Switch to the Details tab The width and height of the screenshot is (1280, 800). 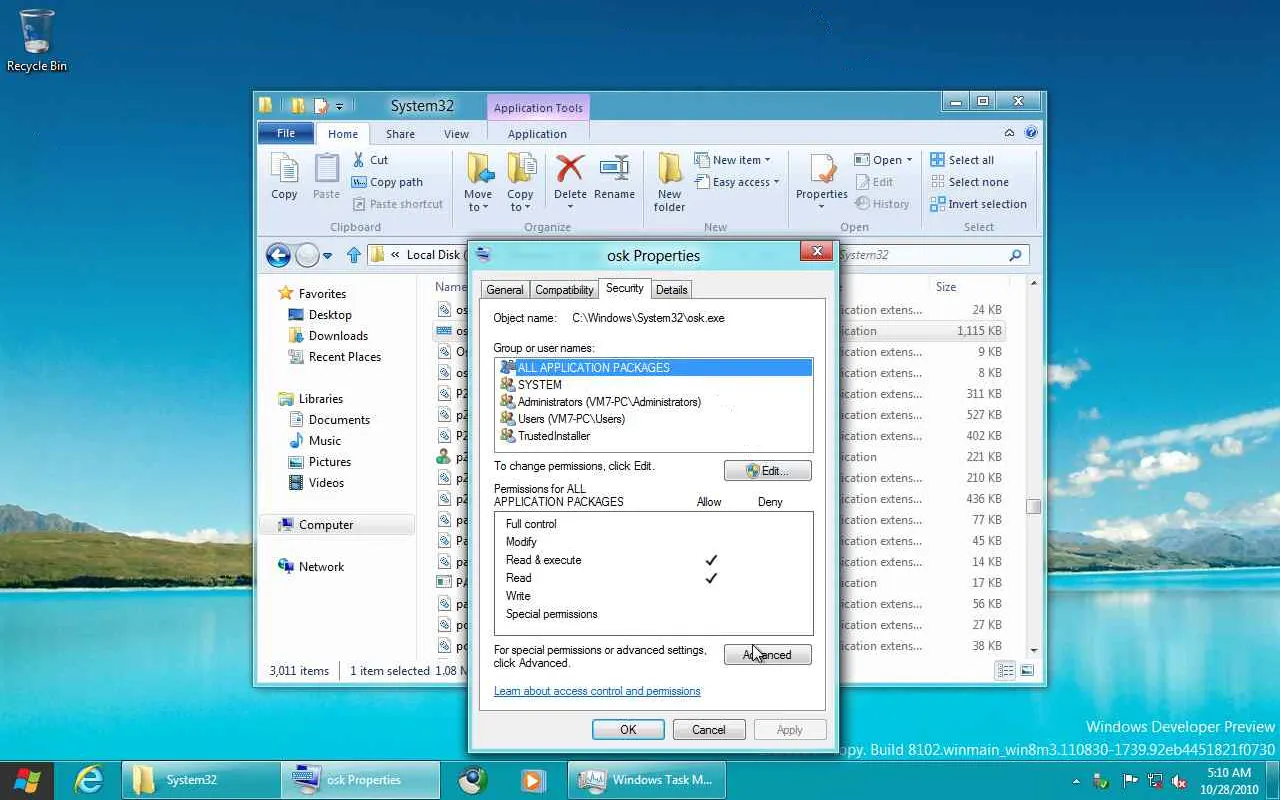(671, 290)
